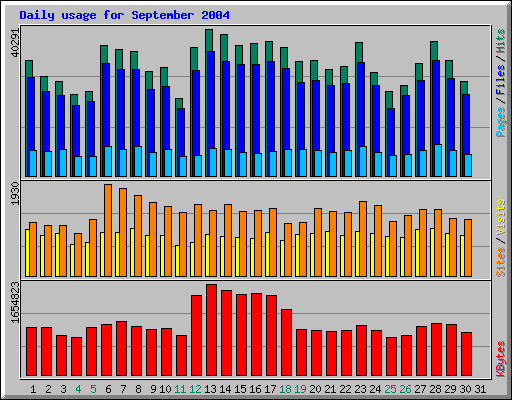Click the "Daily usage for September 2004" title

tap(124, 15)
